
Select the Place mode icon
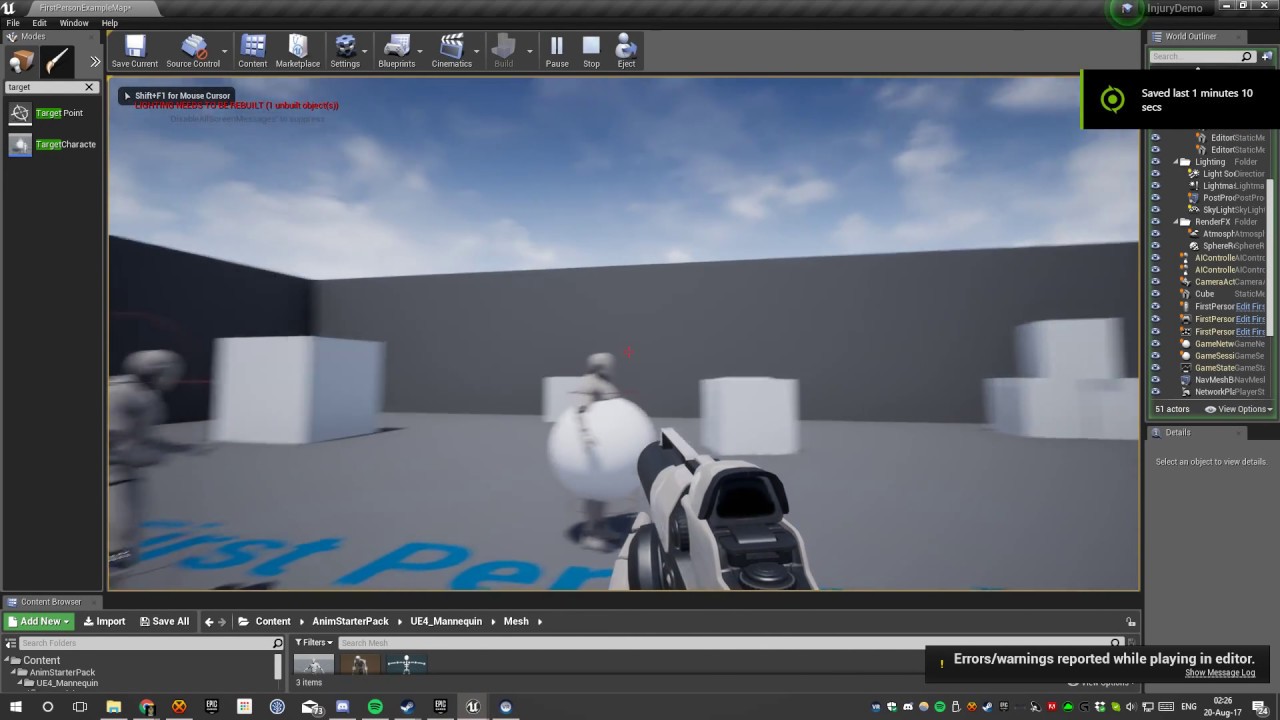21,62
